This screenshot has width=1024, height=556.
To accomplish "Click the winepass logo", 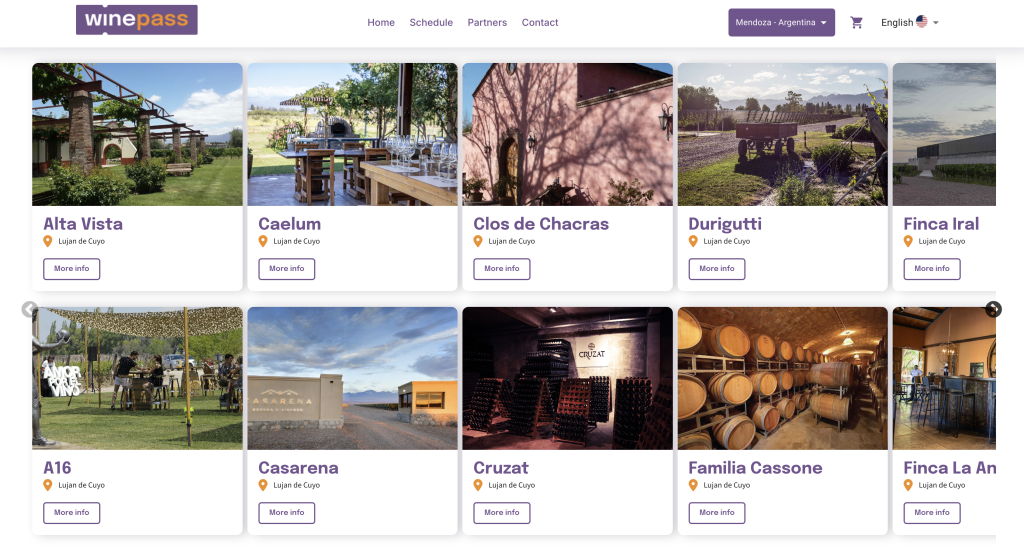I will pyautogui.click(x=137, y=20).
